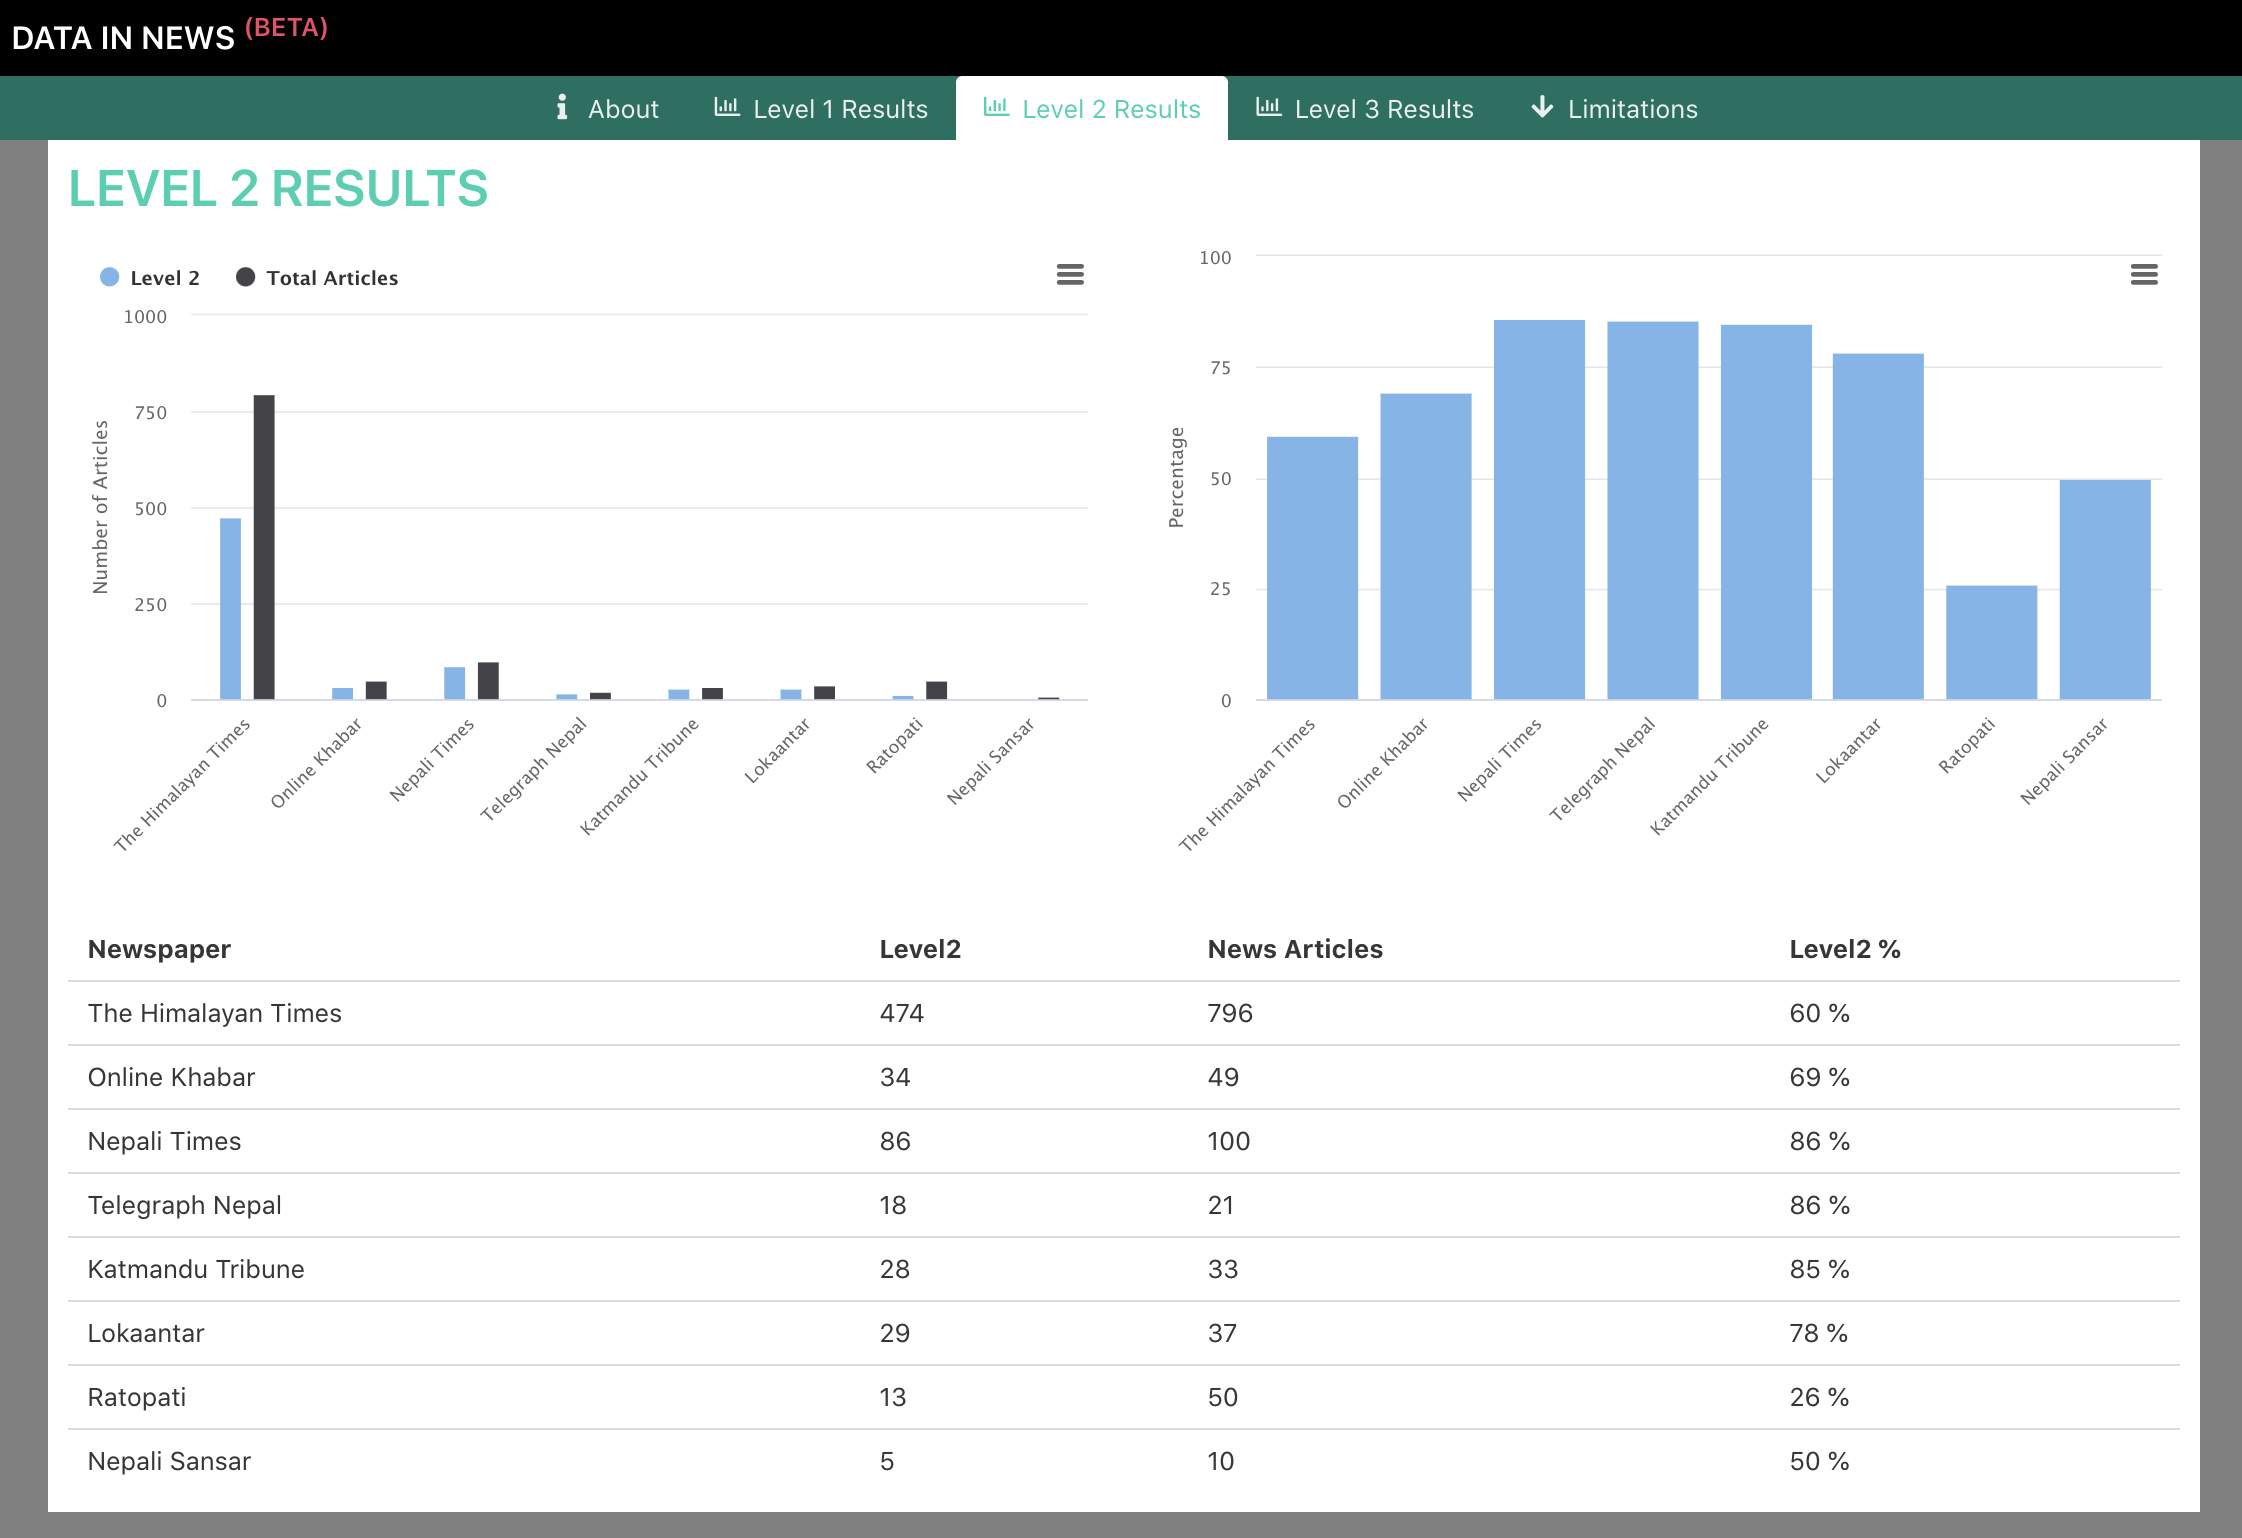Click the LEVEL 2 RESULTS heading
2242x1538 pixels.
(x=278, y=189)
